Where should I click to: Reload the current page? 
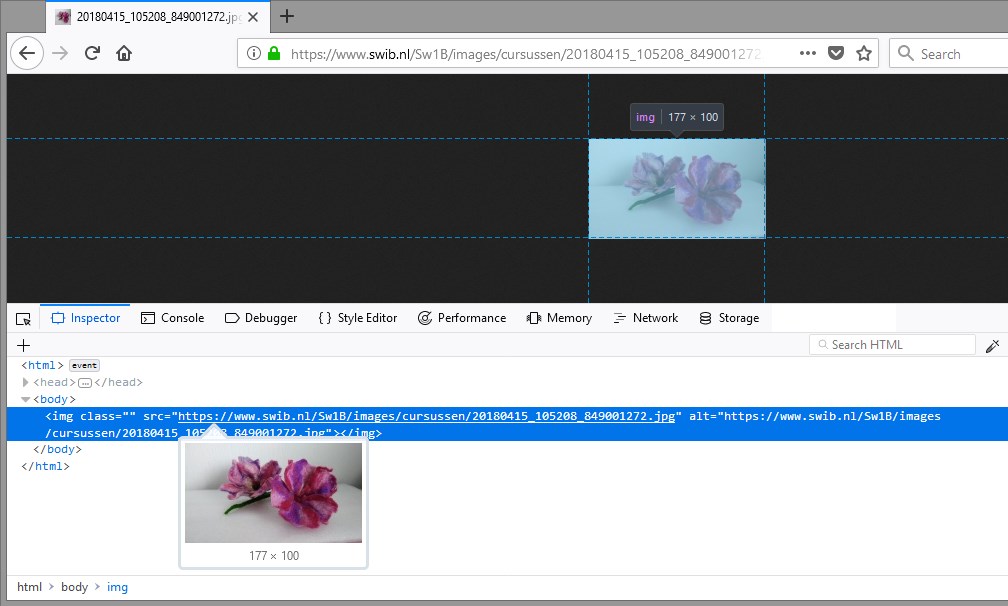coord(93,53)
